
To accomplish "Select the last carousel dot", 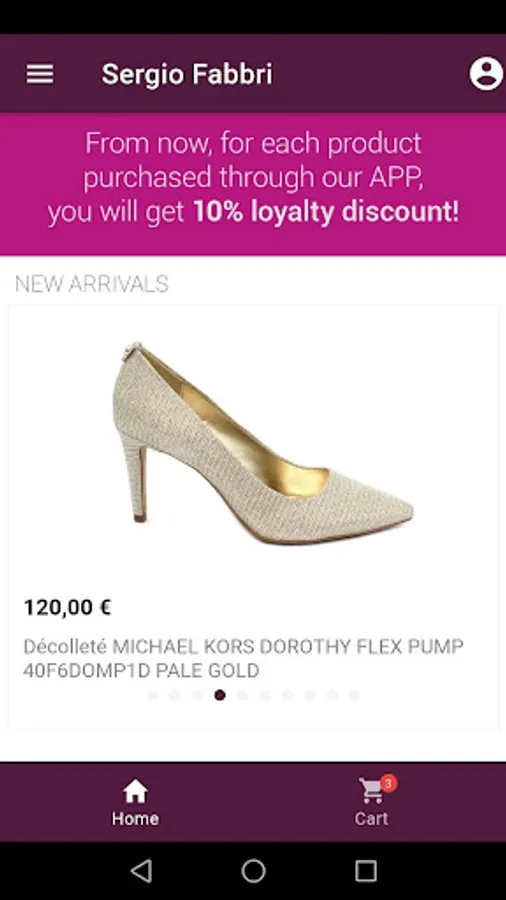I will coord(355,695).
